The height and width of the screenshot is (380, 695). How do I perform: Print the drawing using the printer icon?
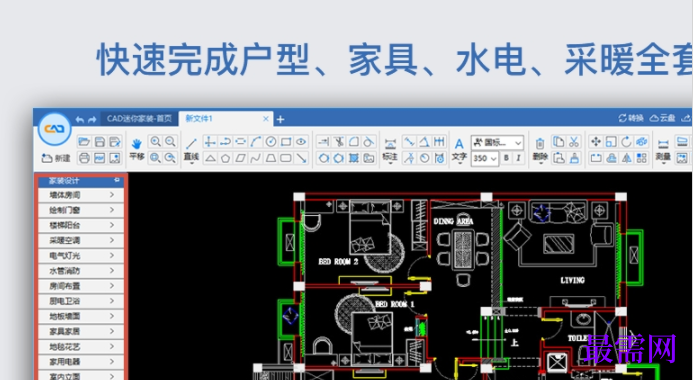coord(84,158)
